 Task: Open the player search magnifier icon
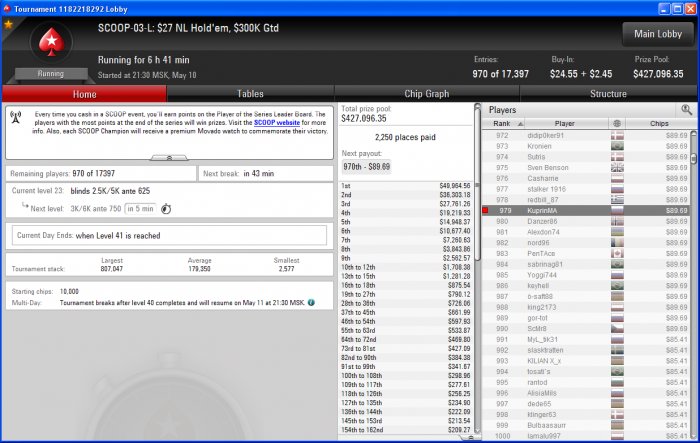(x=686, y=109)
